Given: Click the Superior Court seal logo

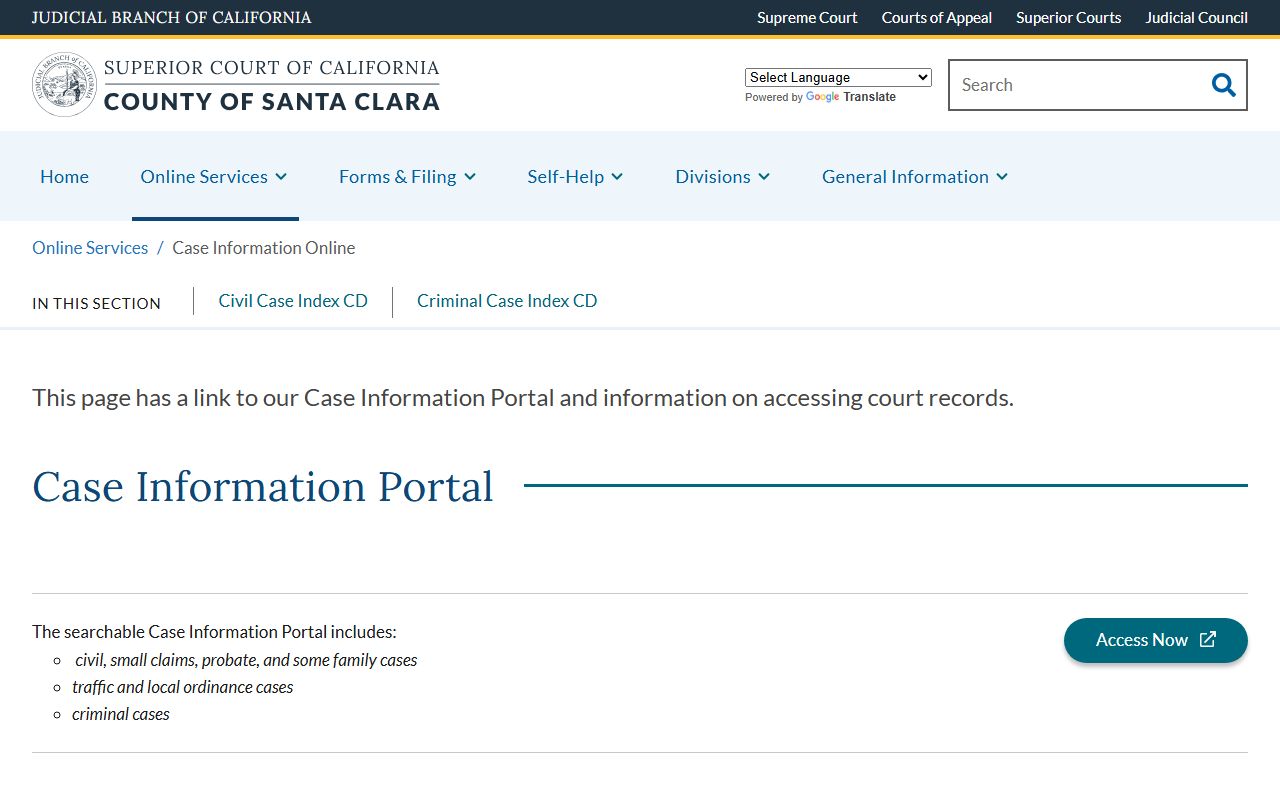Looking at the screenshot, I should pyautogui.click(x=65, y=85).
